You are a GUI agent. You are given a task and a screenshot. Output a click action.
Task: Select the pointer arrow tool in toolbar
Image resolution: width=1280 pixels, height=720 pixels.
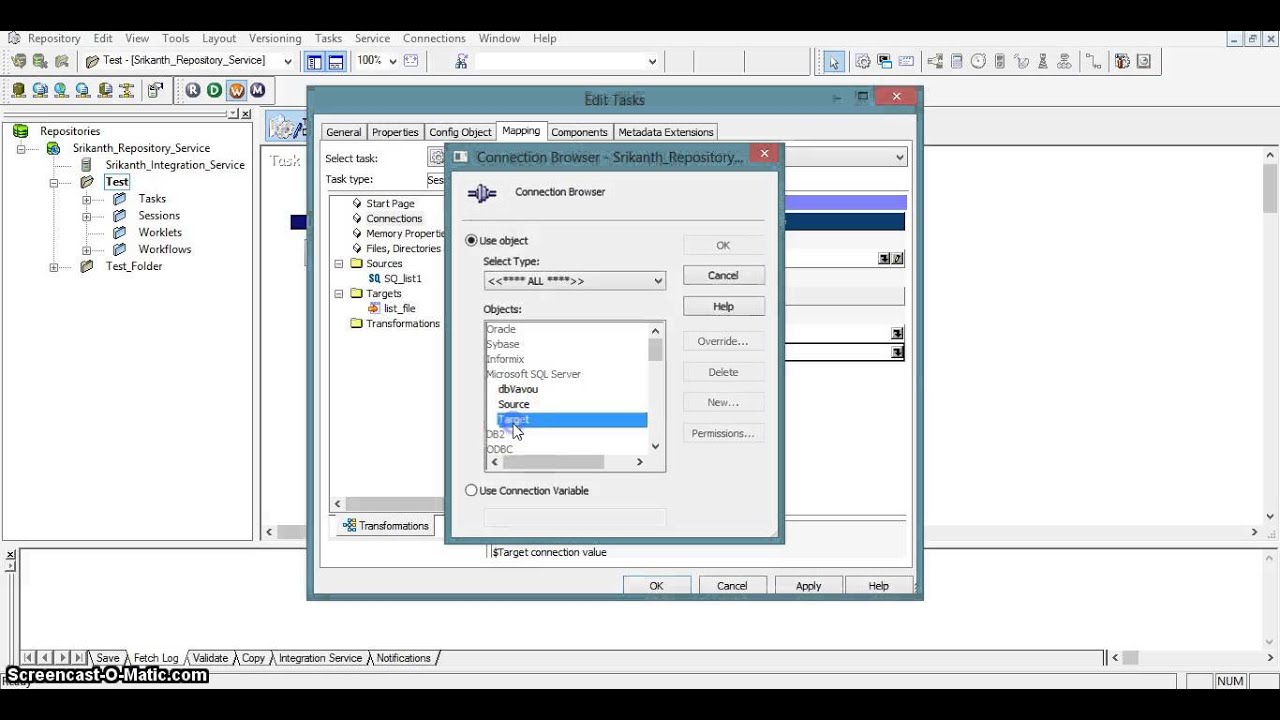click(x=833, y=62)
